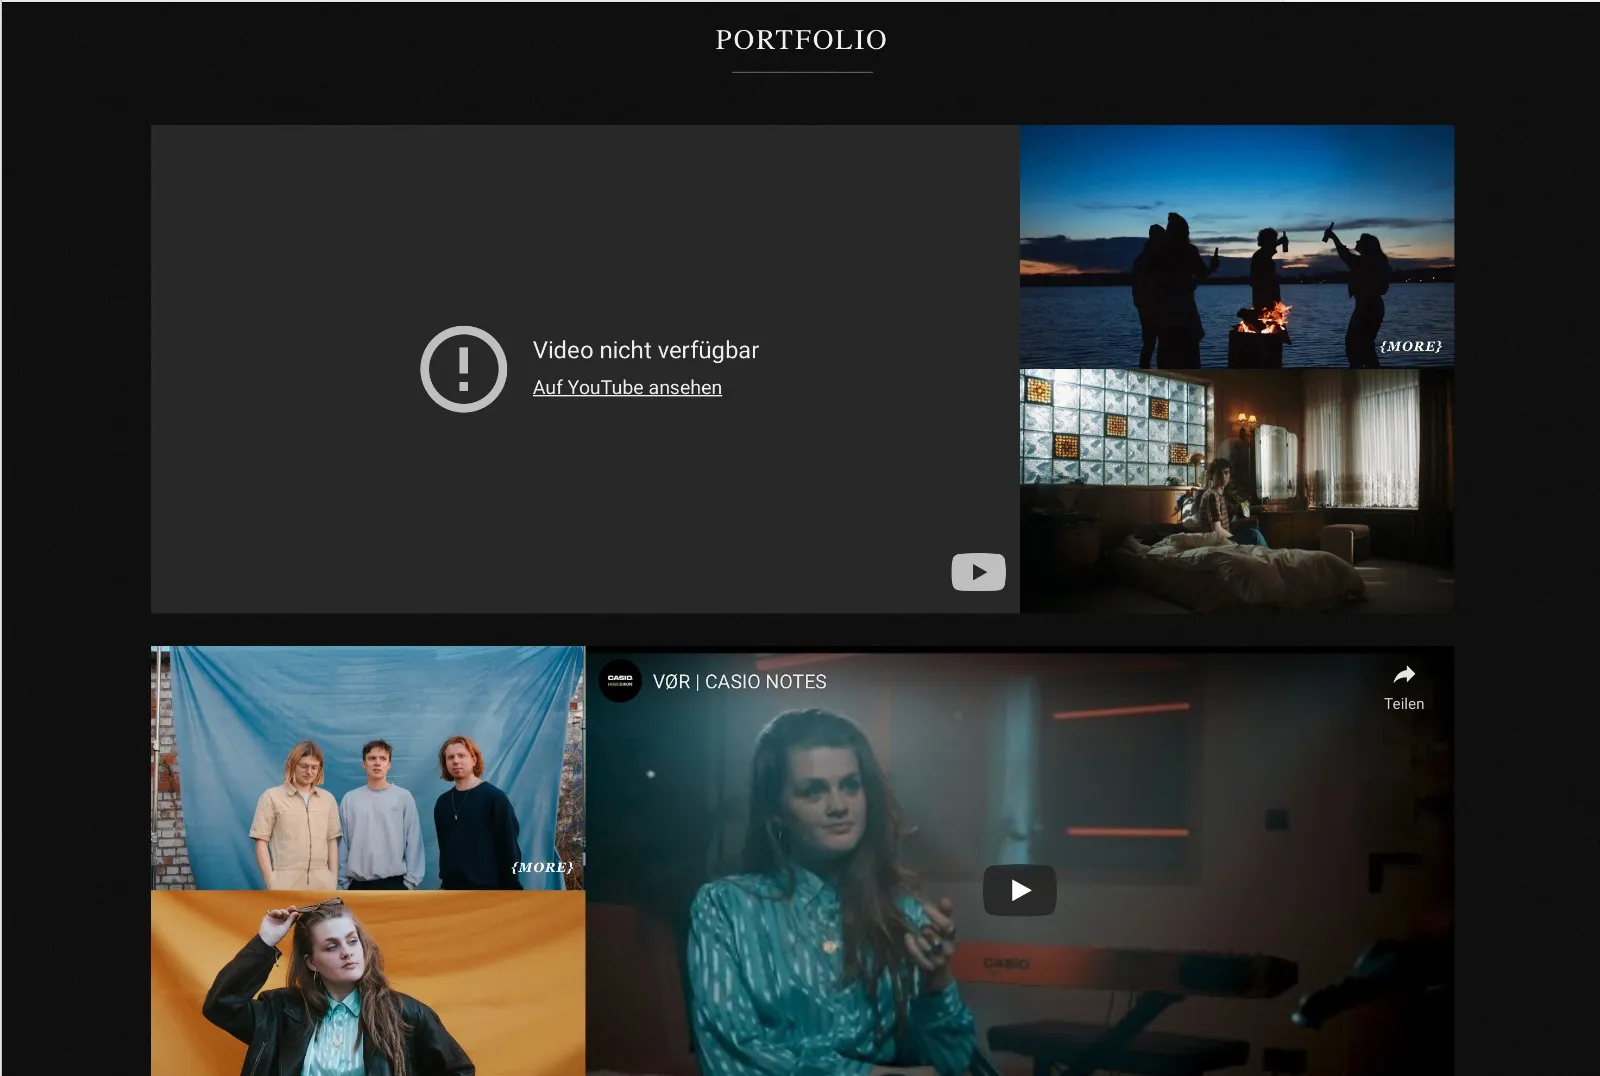Click the PORTFOLIO heading
The height and width of the screenshot is (1076, 1600).
(x=801, y=40)
